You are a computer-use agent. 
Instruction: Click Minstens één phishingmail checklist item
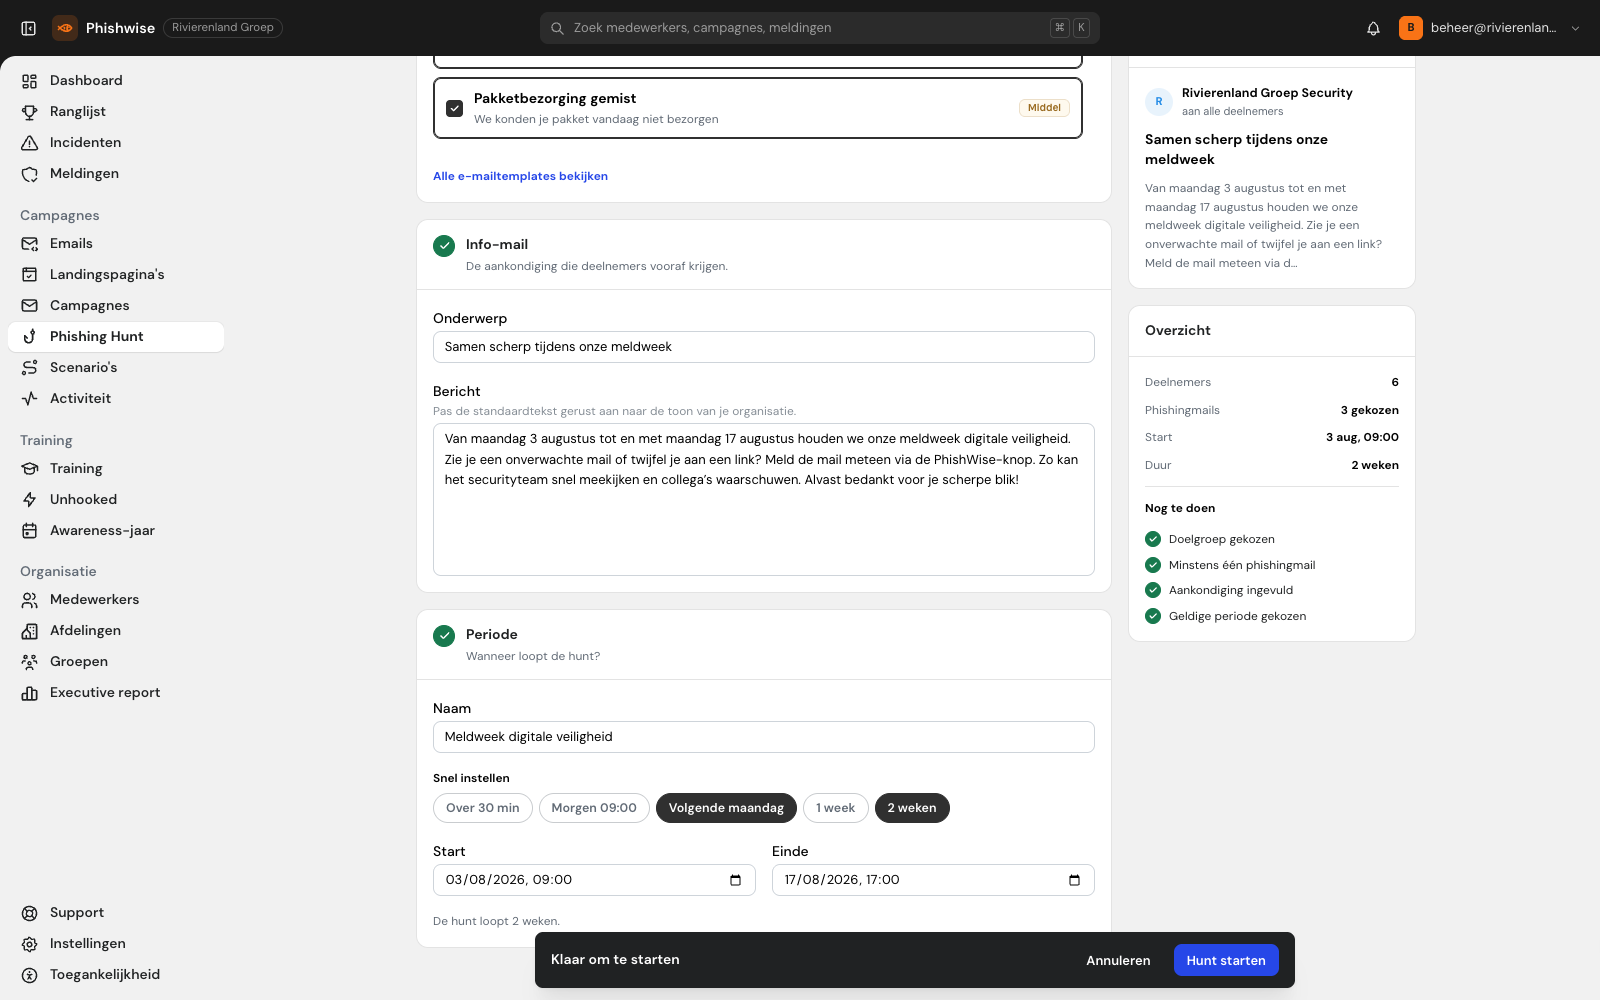click(1230, 565)
